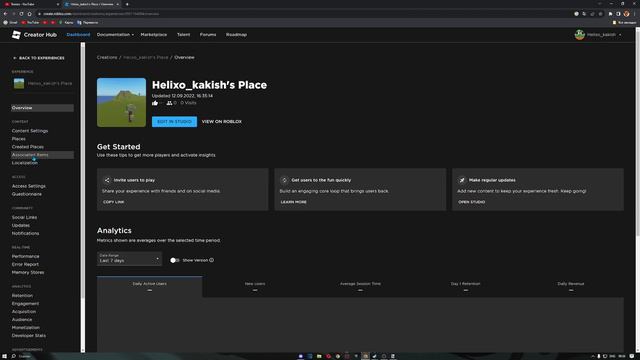Click the sidebar vertical scrollbar
Image resolution: width=640 pixels, height=360 pixels.
pyautogui.click(x=83, y=198)
